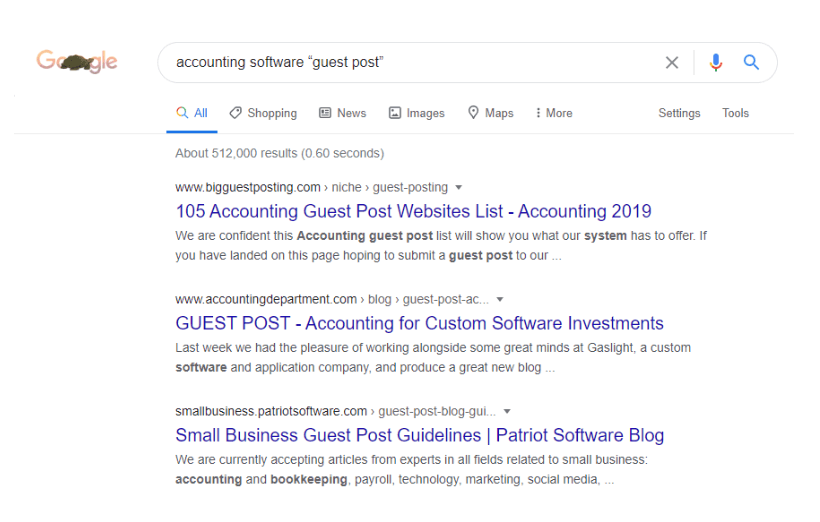Viewport: 820px width, 522px height.
Task: Clear the search query with X
Action: click(671, 63)
